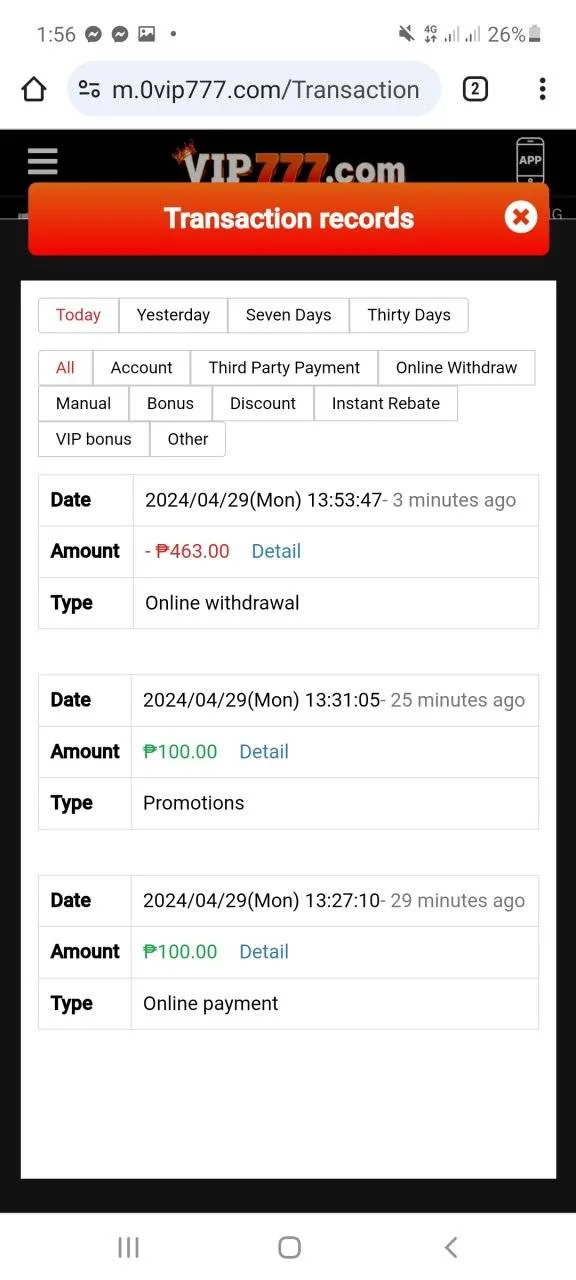576x1280 pixels.
Task: Open Detail for the Online payment entry
Action: click(264, 952)
